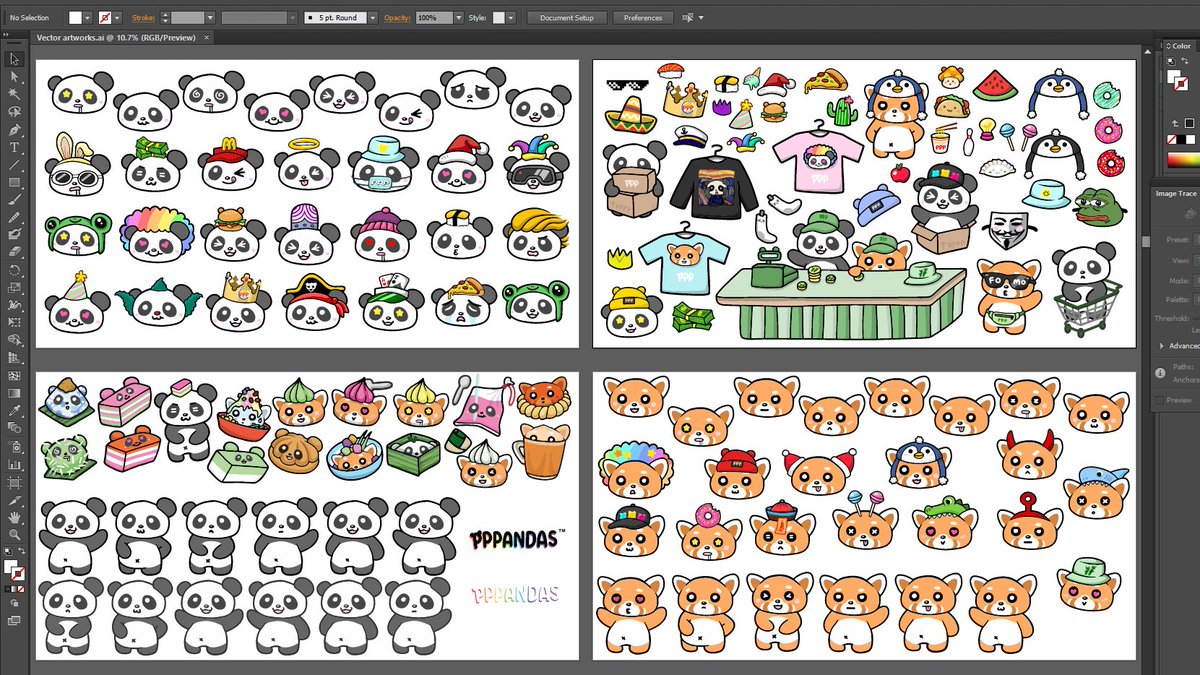1200x675 pixels.
Task: Open the stroke color dropdown arrow
Action: tap(117, 18)
